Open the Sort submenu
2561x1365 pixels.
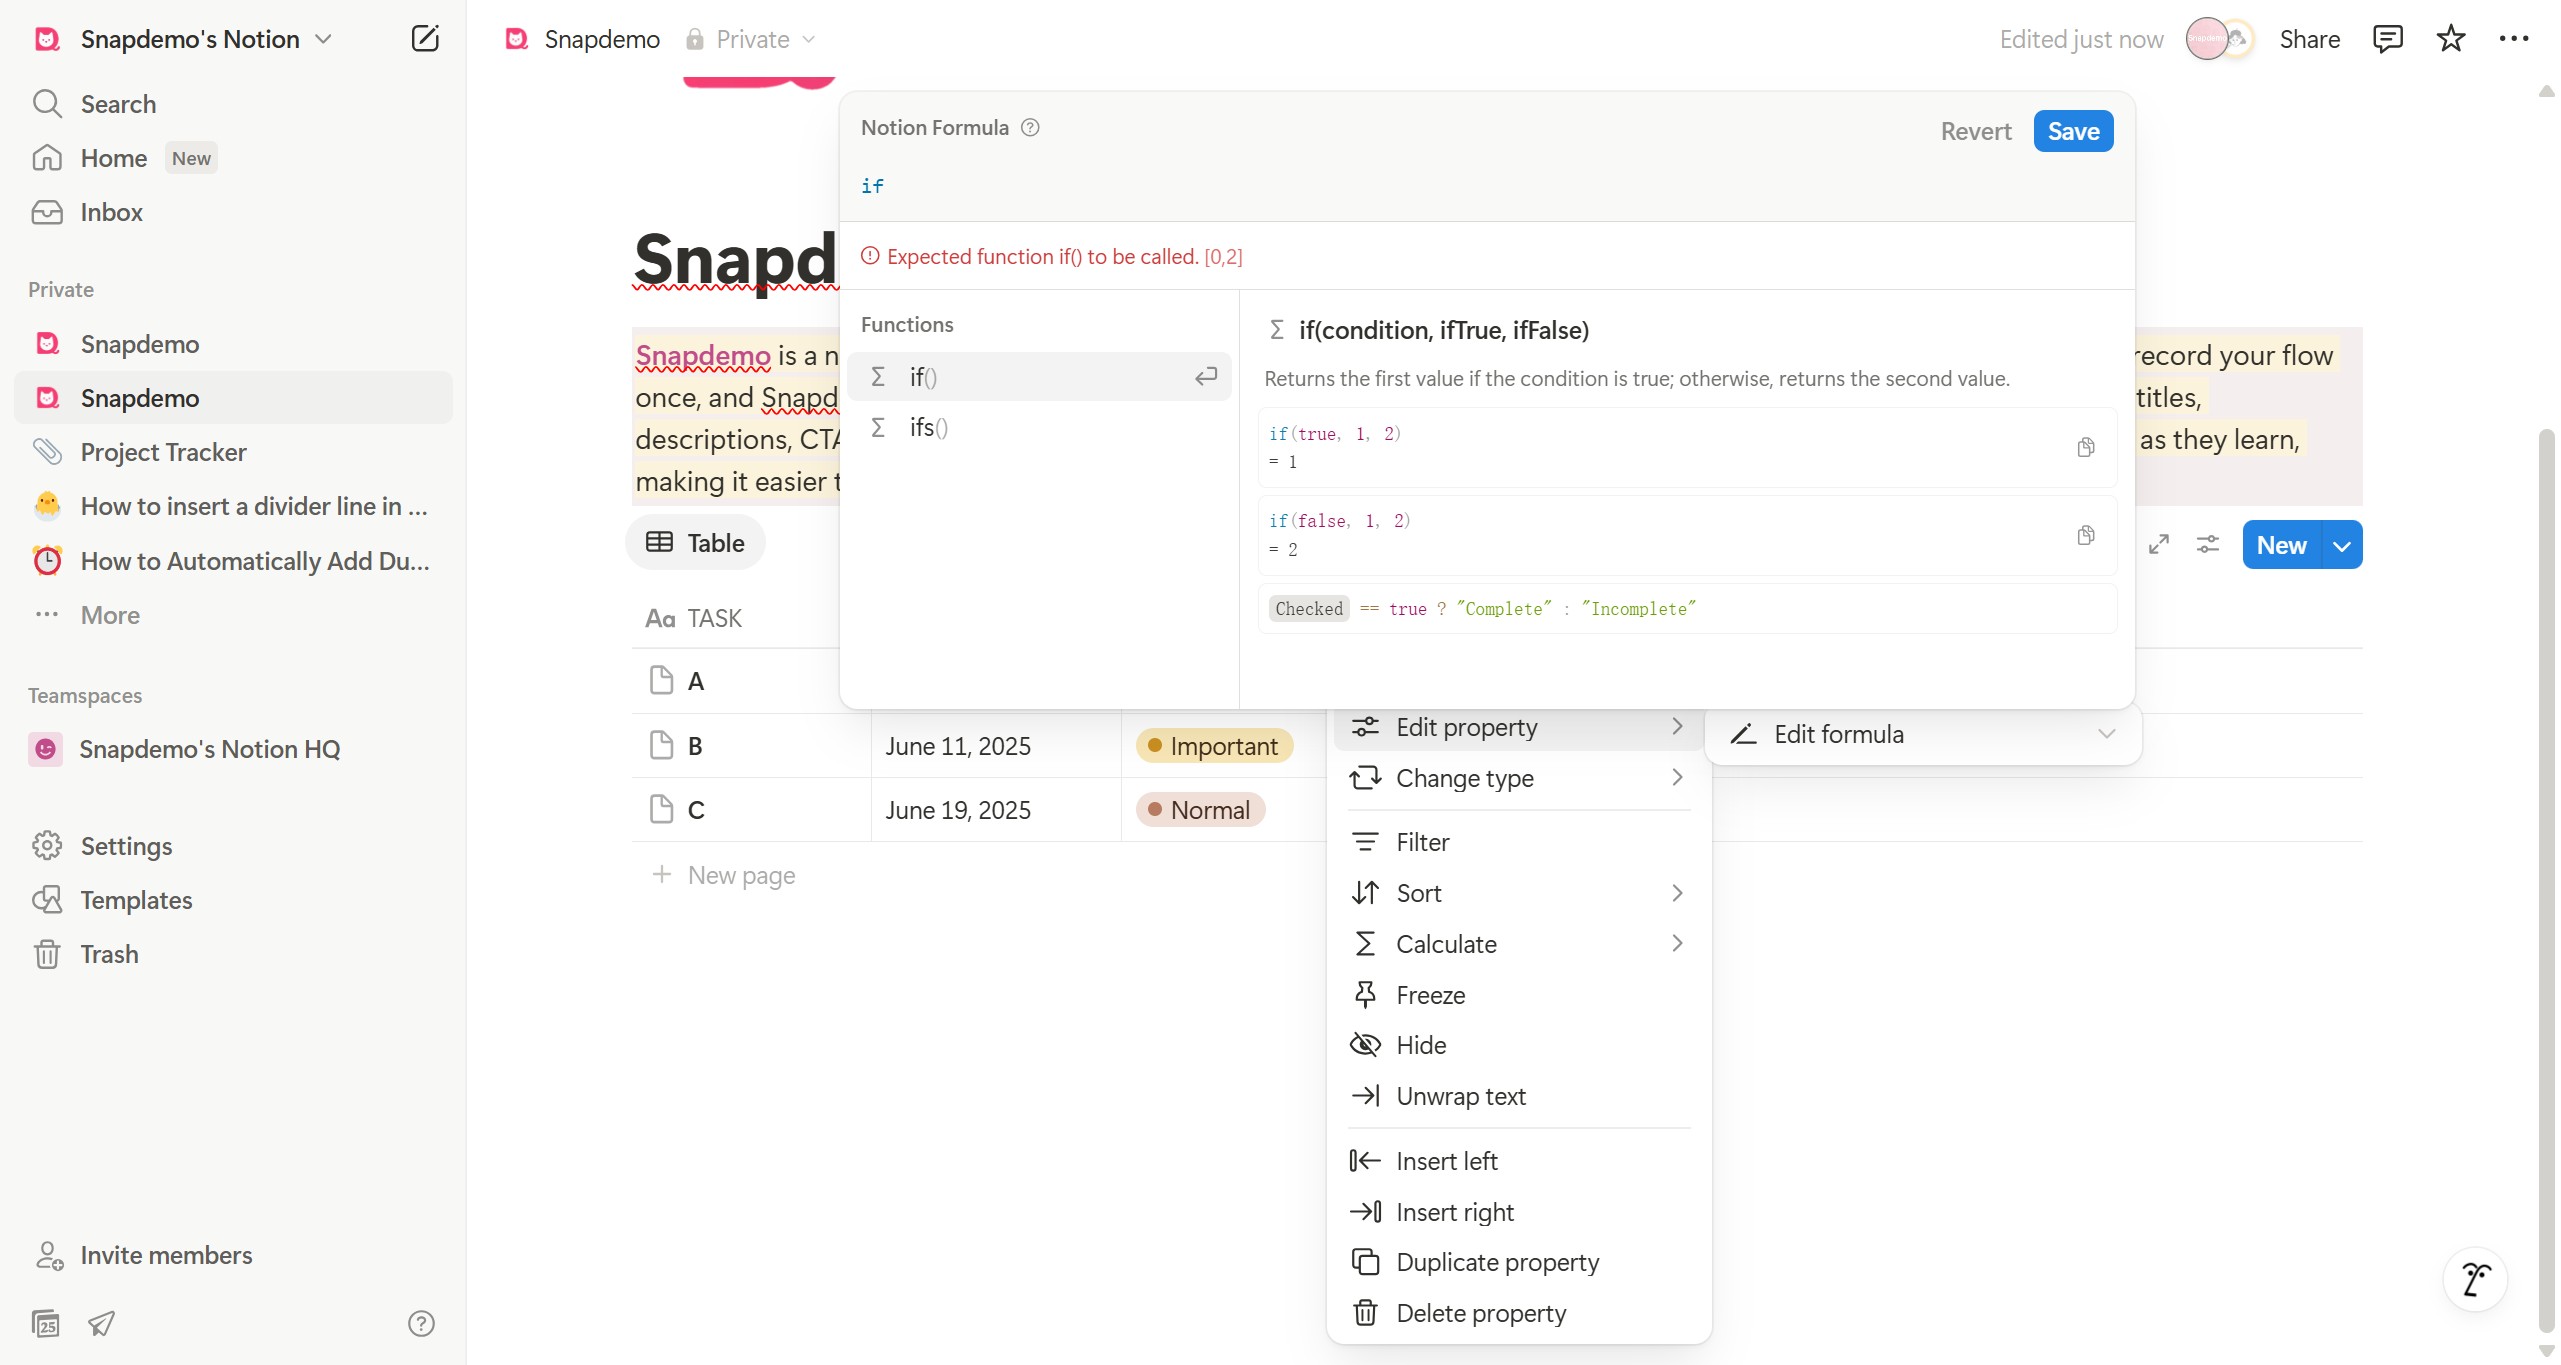(x=1518, y=893)
